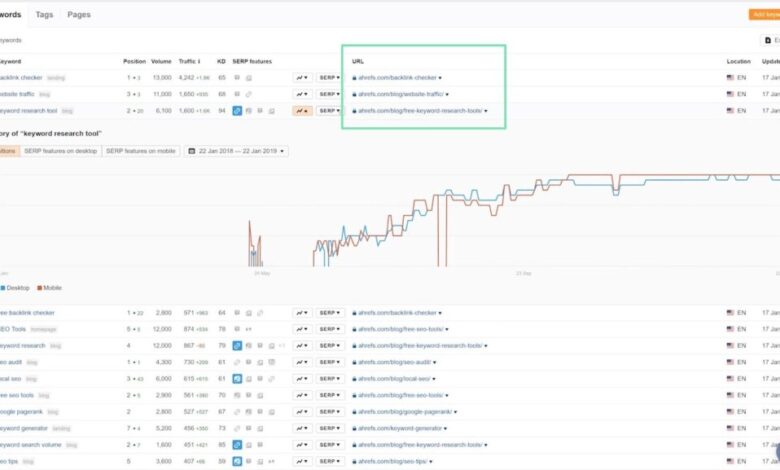Viewport: 780px width, 470px height.
Task: Click the blog tag beside local seo
Action: click(31, 379)
